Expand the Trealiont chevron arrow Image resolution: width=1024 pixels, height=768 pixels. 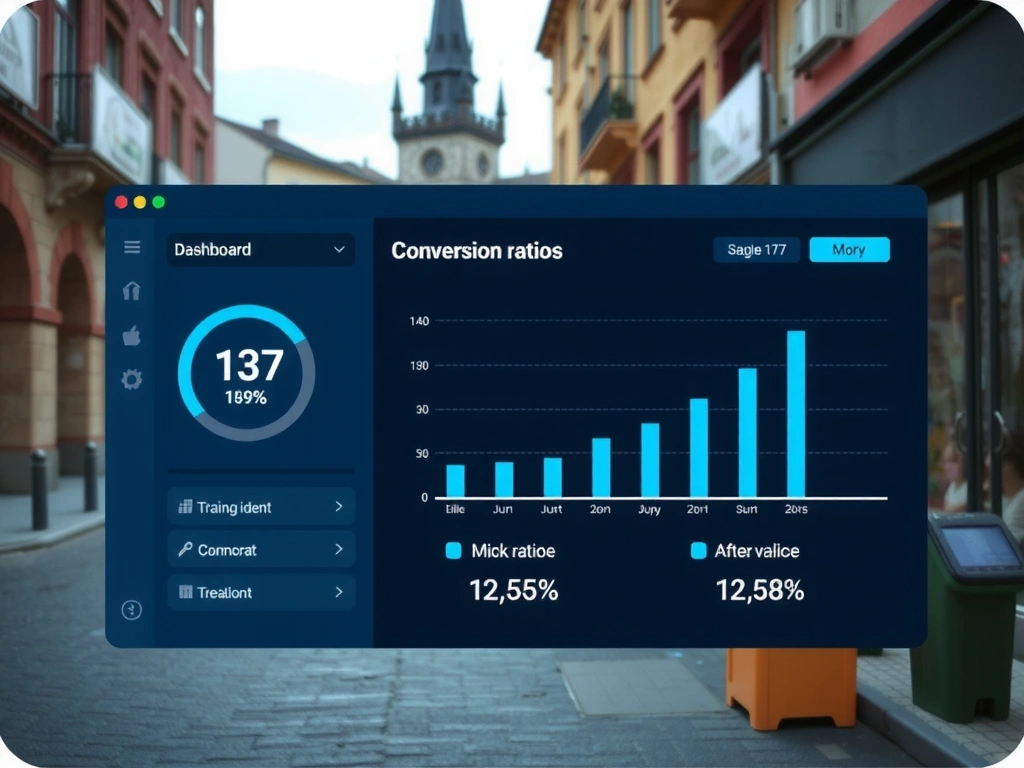pyautogui.click(x=339, y=592)
